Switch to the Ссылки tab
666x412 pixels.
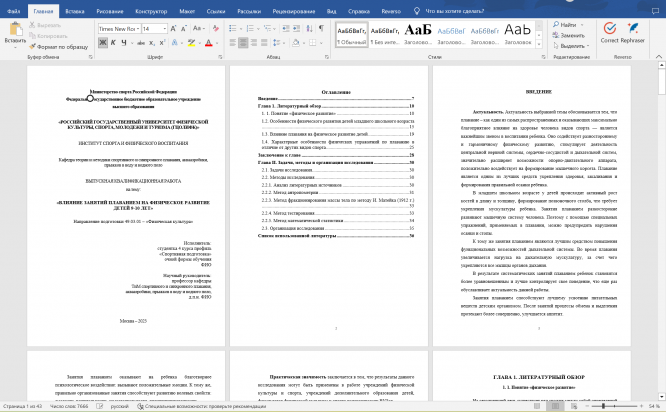[x=216, y=11]
